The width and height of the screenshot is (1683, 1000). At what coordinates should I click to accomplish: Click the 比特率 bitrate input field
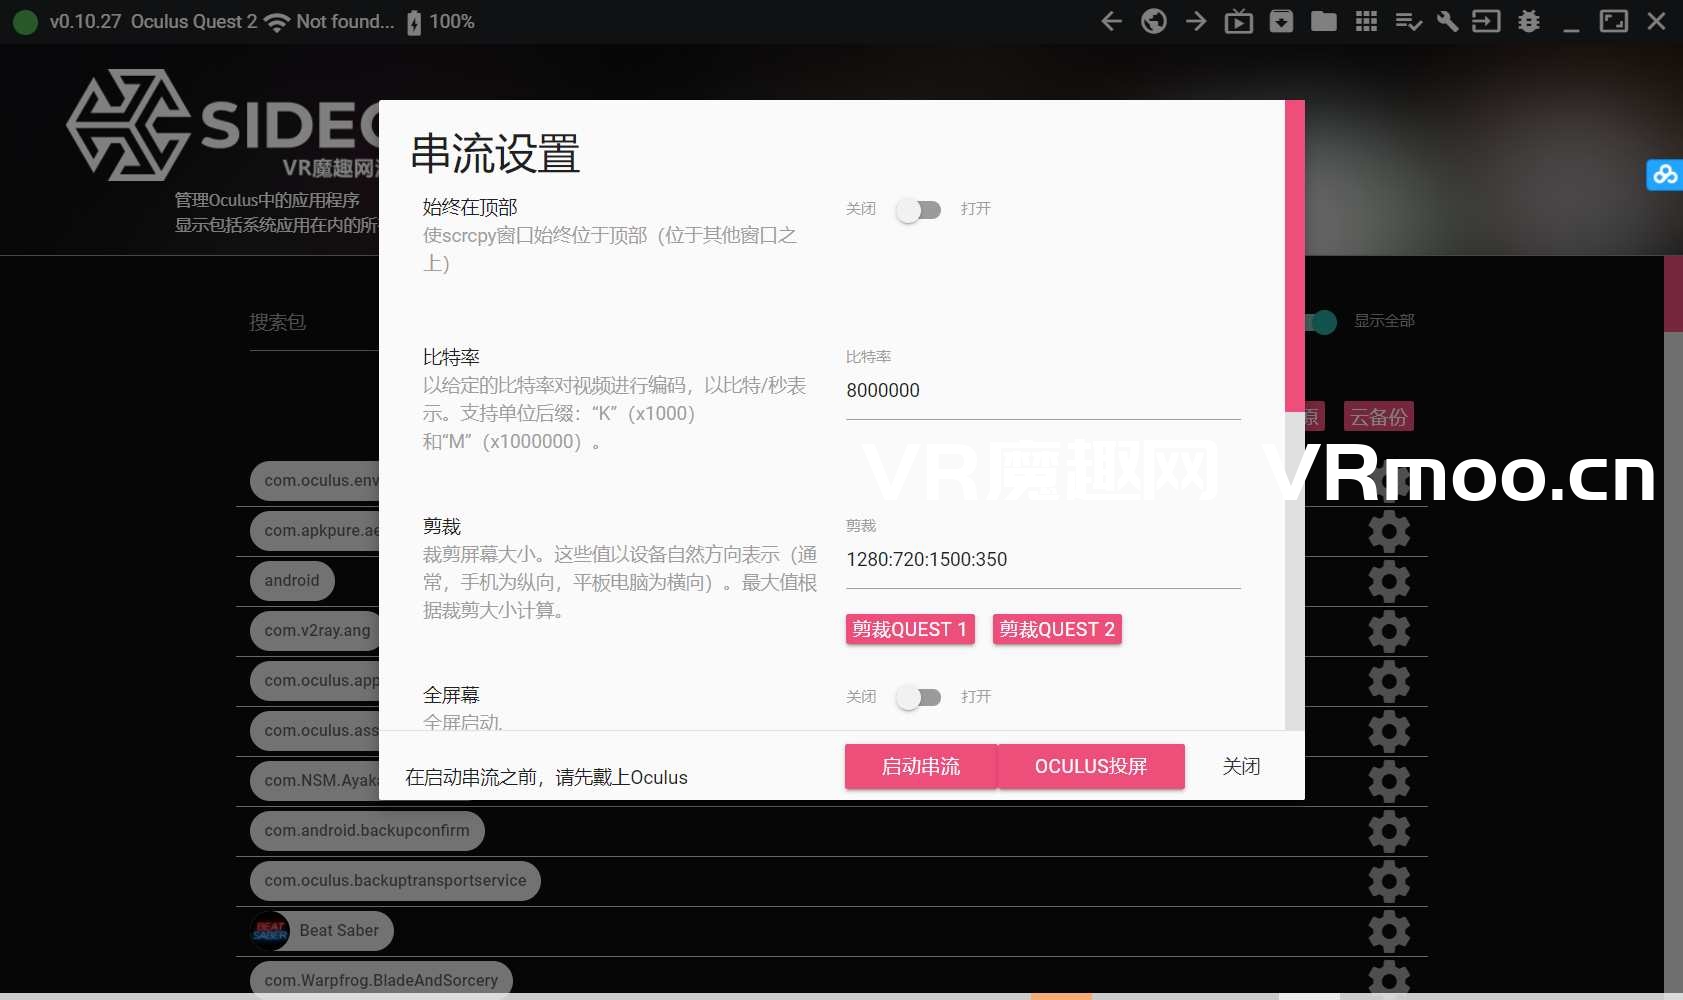click(1043, 391)
